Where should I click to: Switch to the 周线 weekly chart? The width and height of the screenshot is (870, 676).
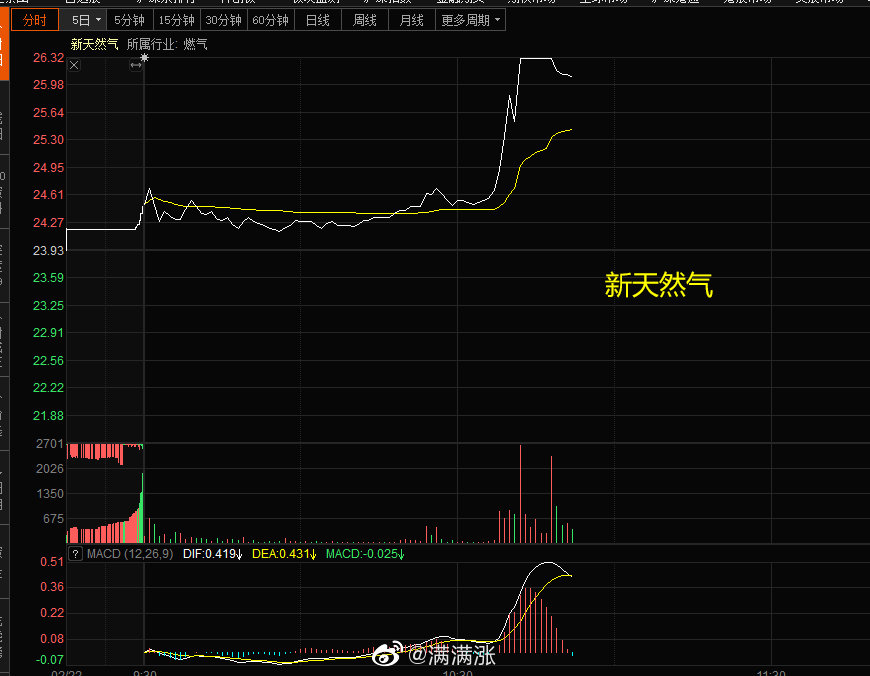point(365,21)
